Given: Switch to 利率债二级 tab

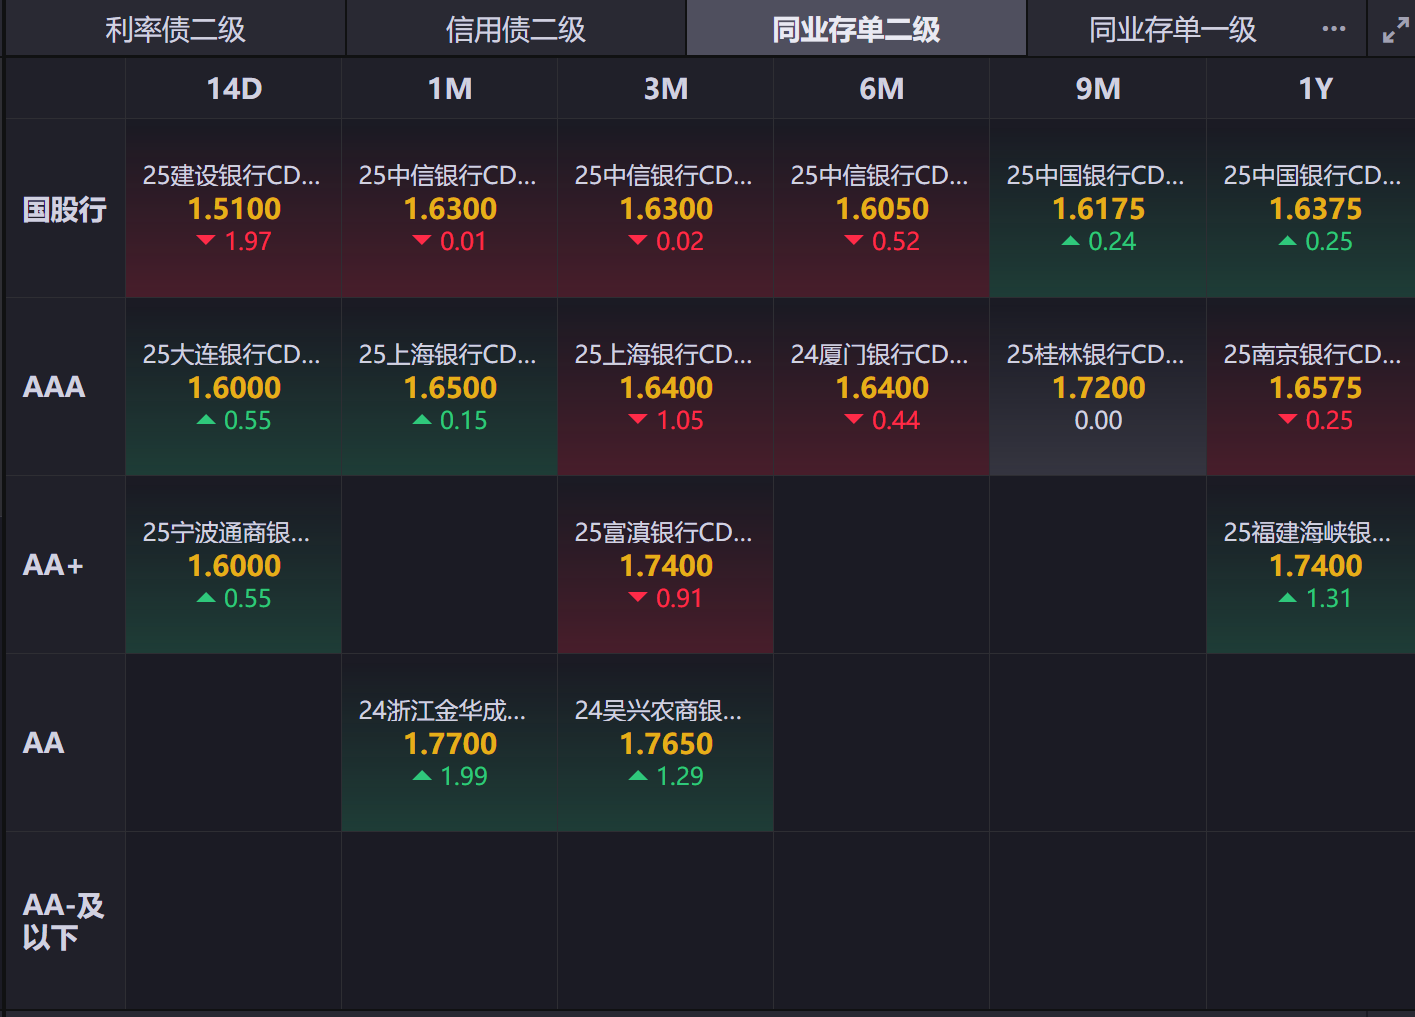Looking at the screenshot, I should (175, 29).
